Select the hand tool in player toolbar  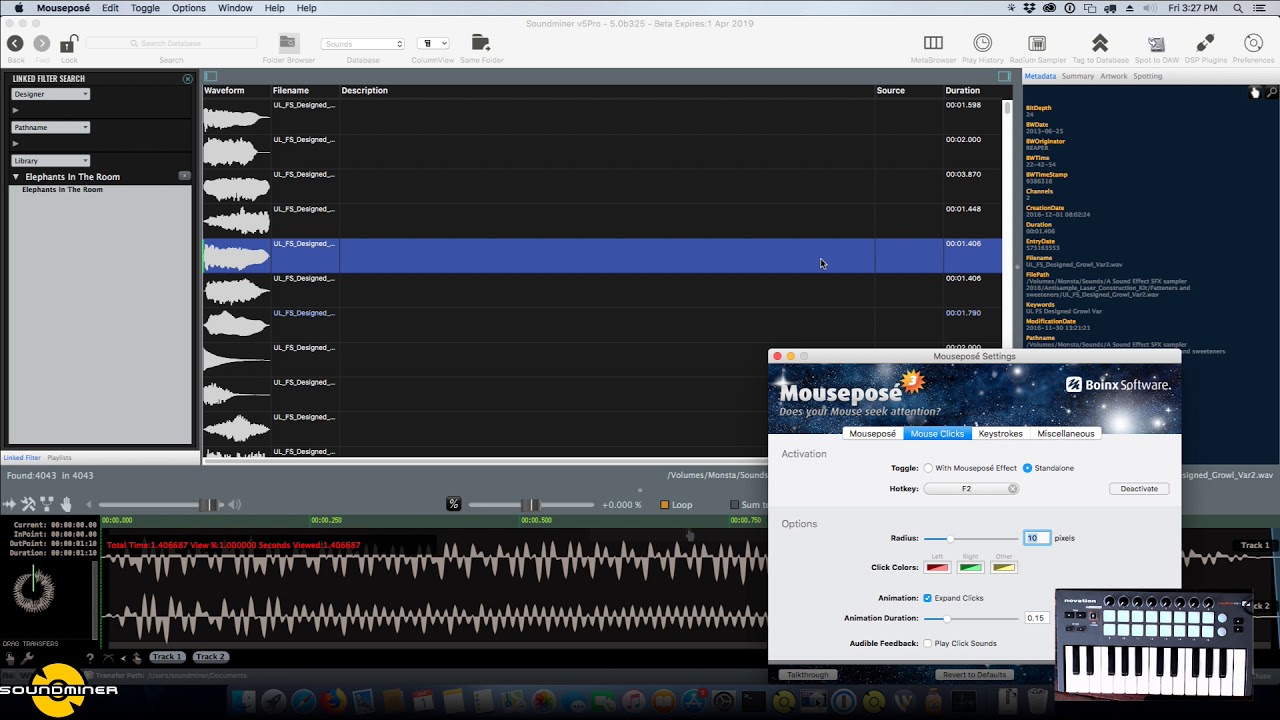[66, 504]
